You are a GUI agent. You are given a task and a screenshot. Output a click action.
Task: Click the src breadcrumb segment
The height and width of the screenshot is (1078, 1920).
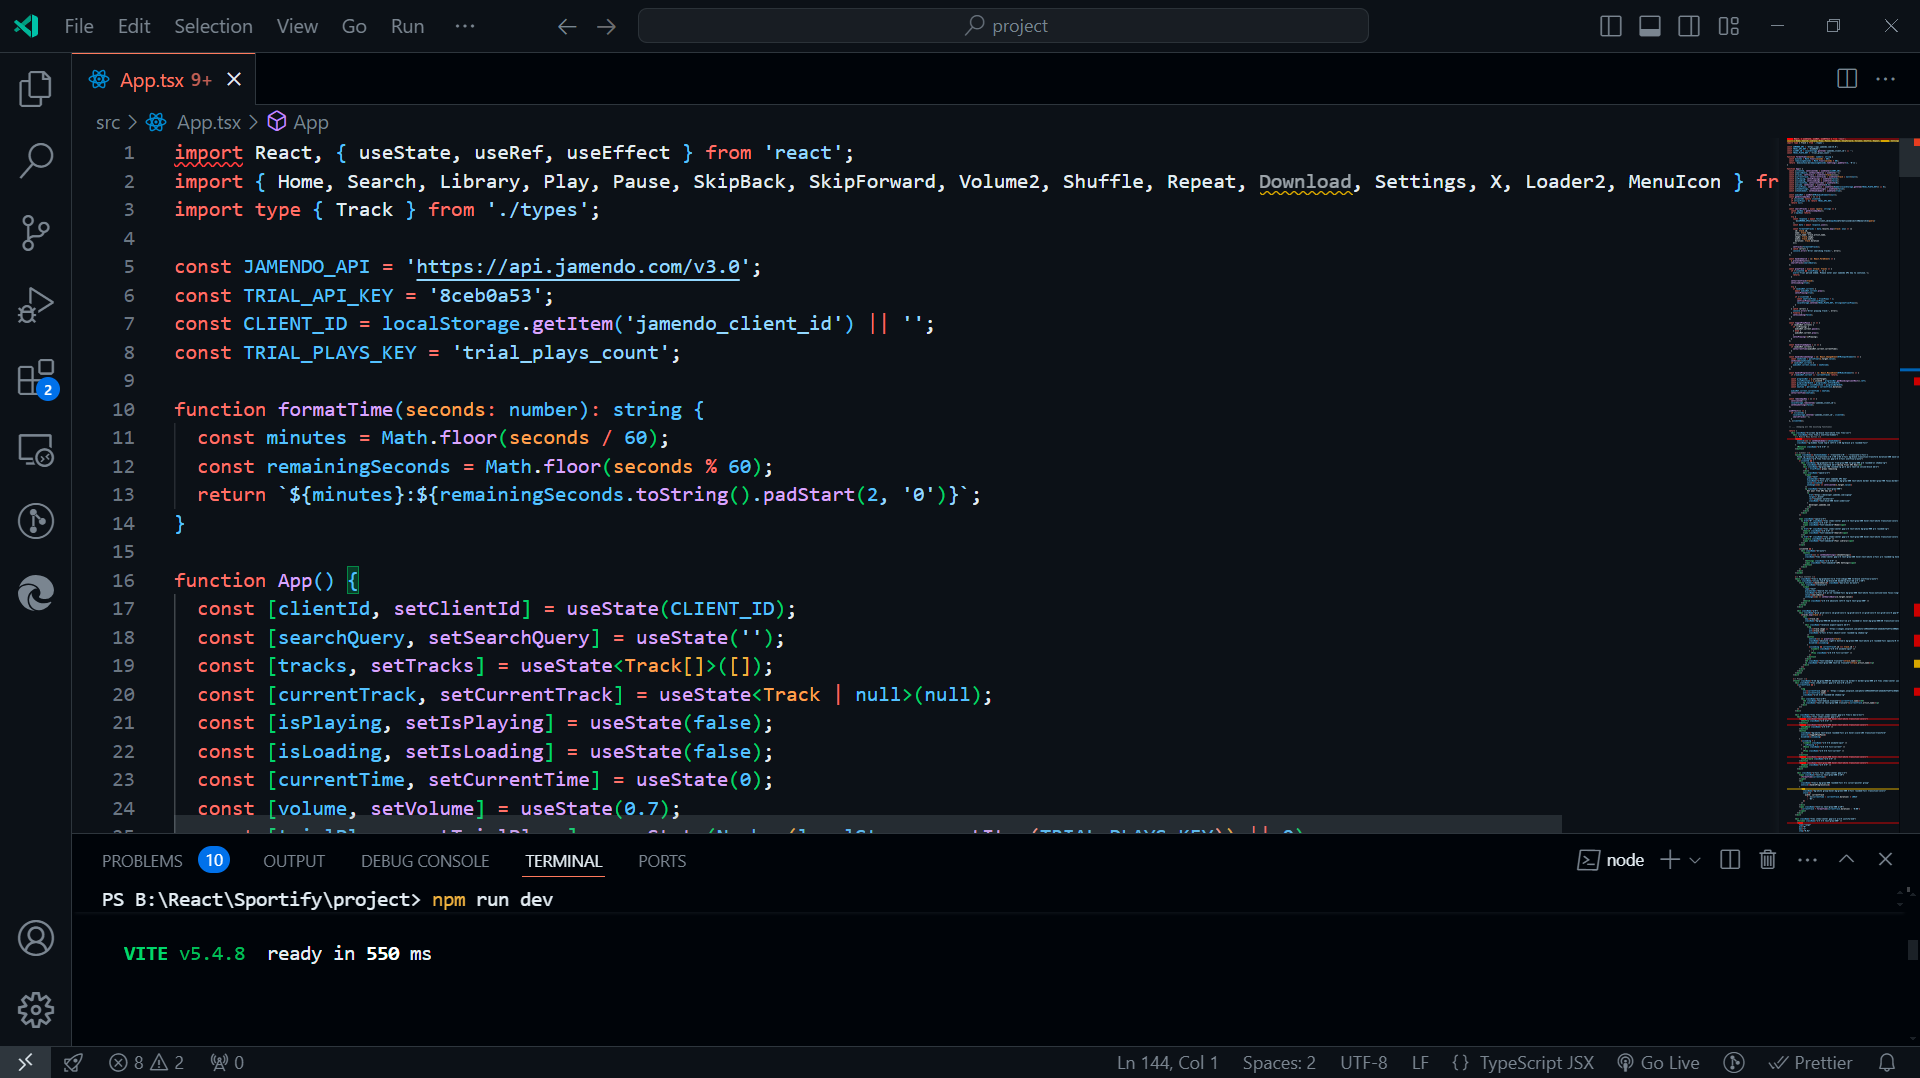point(108,122)
